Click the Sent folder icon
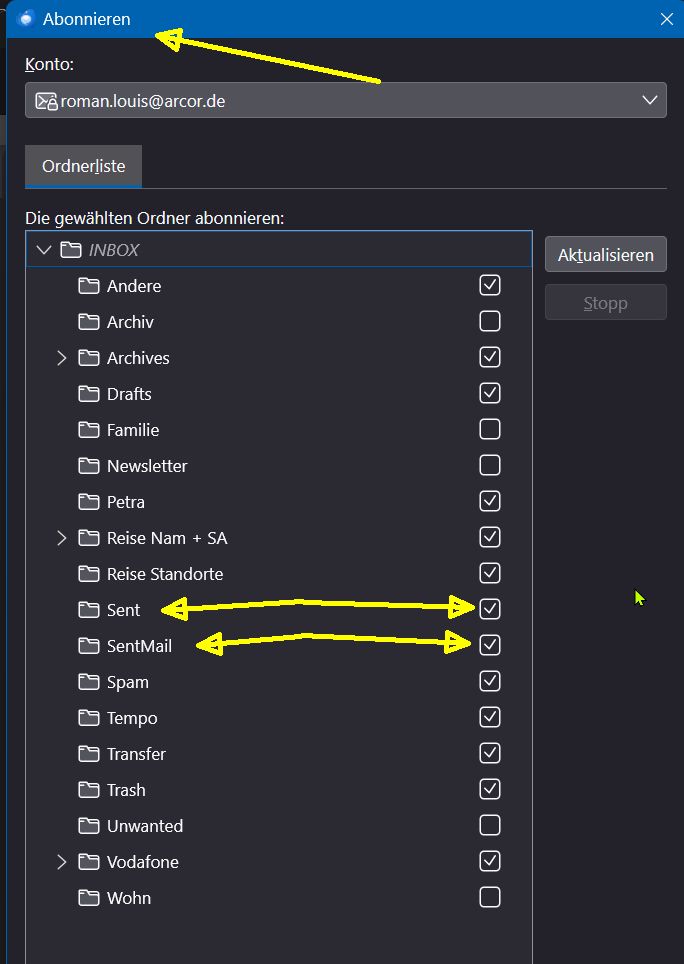The height and width of the screenshot is (964, 684). tap(89, 610)
